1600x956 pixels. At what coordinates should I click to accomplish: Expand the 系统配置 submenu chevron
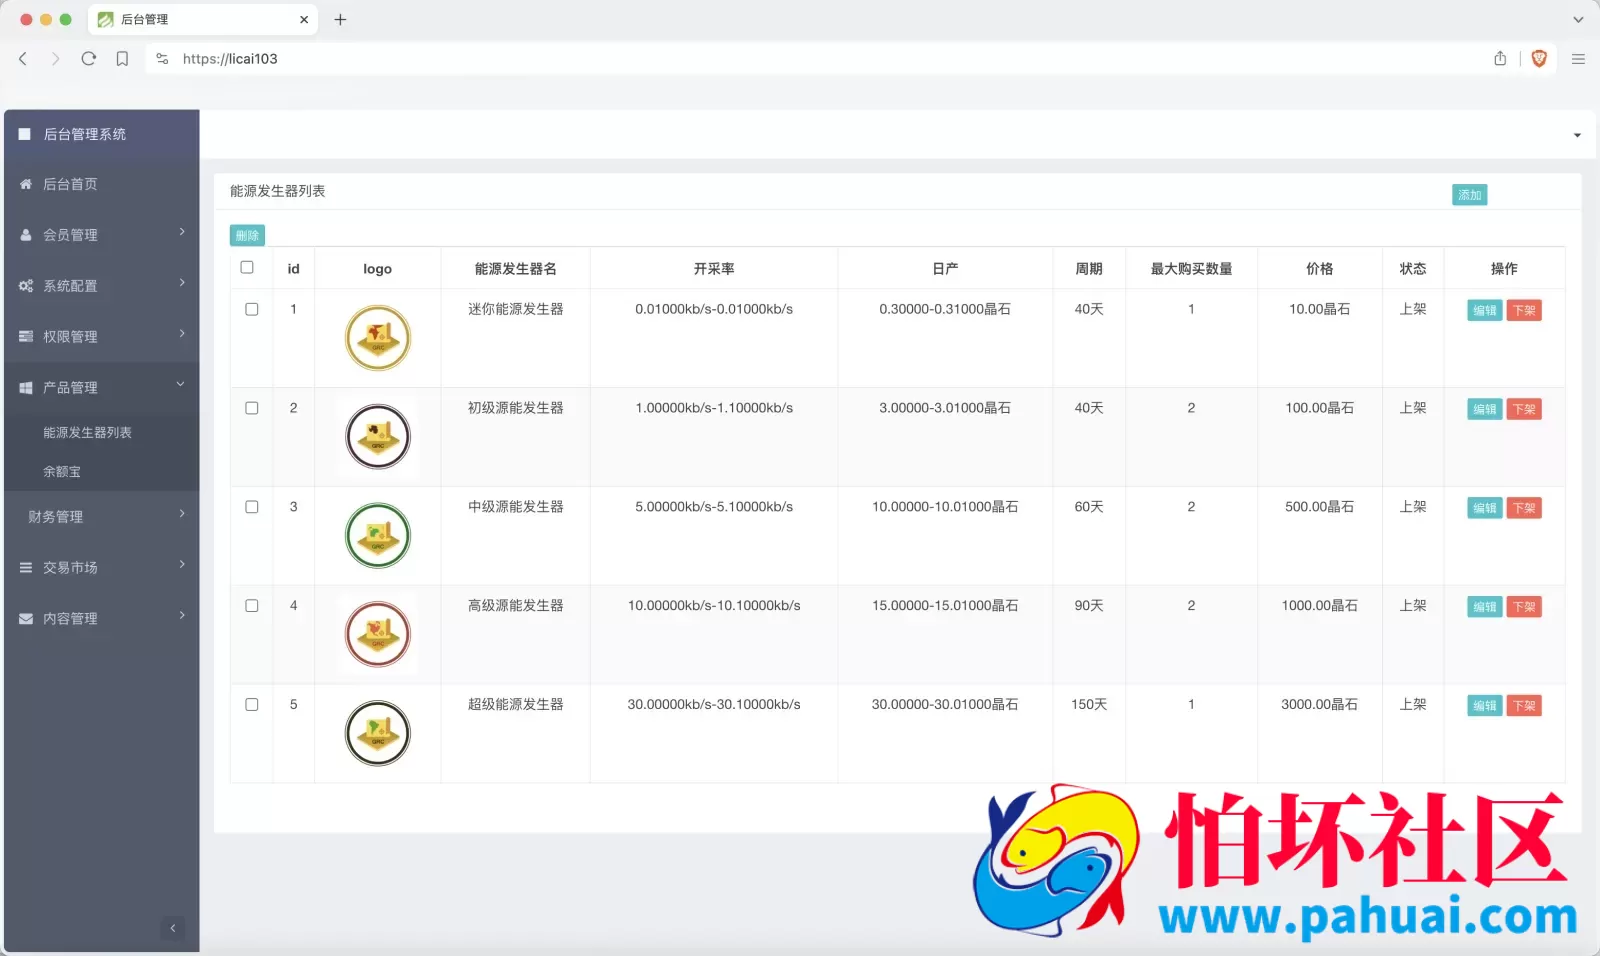click(182, 283)
